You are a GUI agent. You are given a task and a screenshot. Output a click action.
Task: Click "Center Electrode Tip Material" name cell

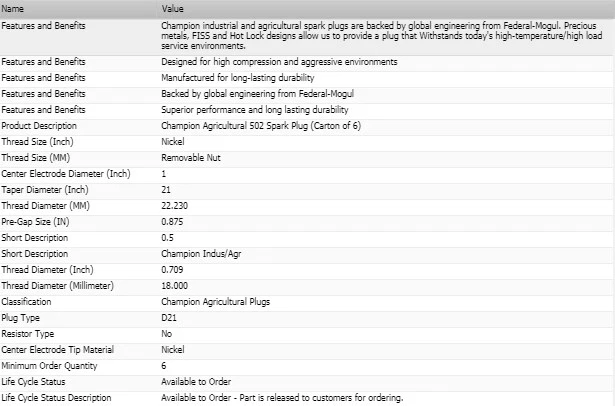pyautogui.click(x=57, y=350)
